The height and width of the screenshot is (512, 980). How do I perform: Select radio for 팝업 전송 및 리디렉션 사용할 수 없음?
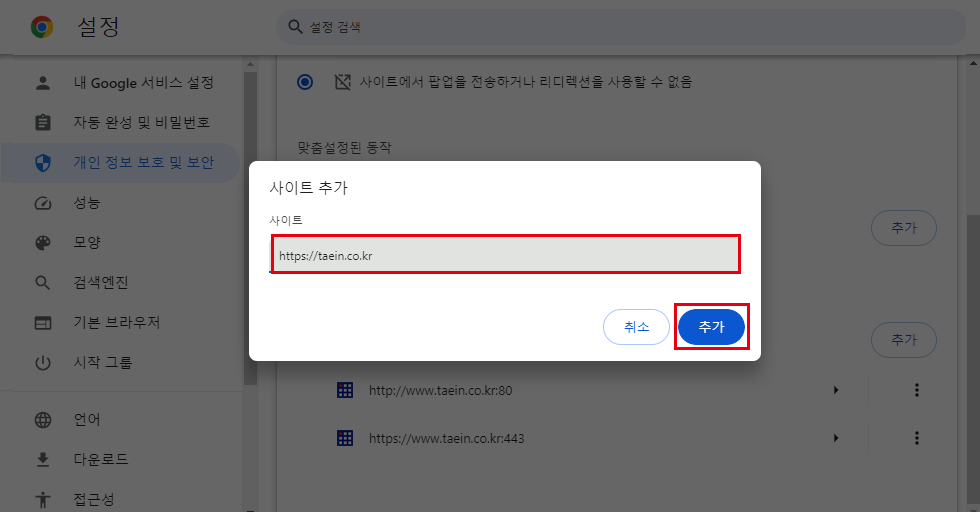click(x=305, y=82)
